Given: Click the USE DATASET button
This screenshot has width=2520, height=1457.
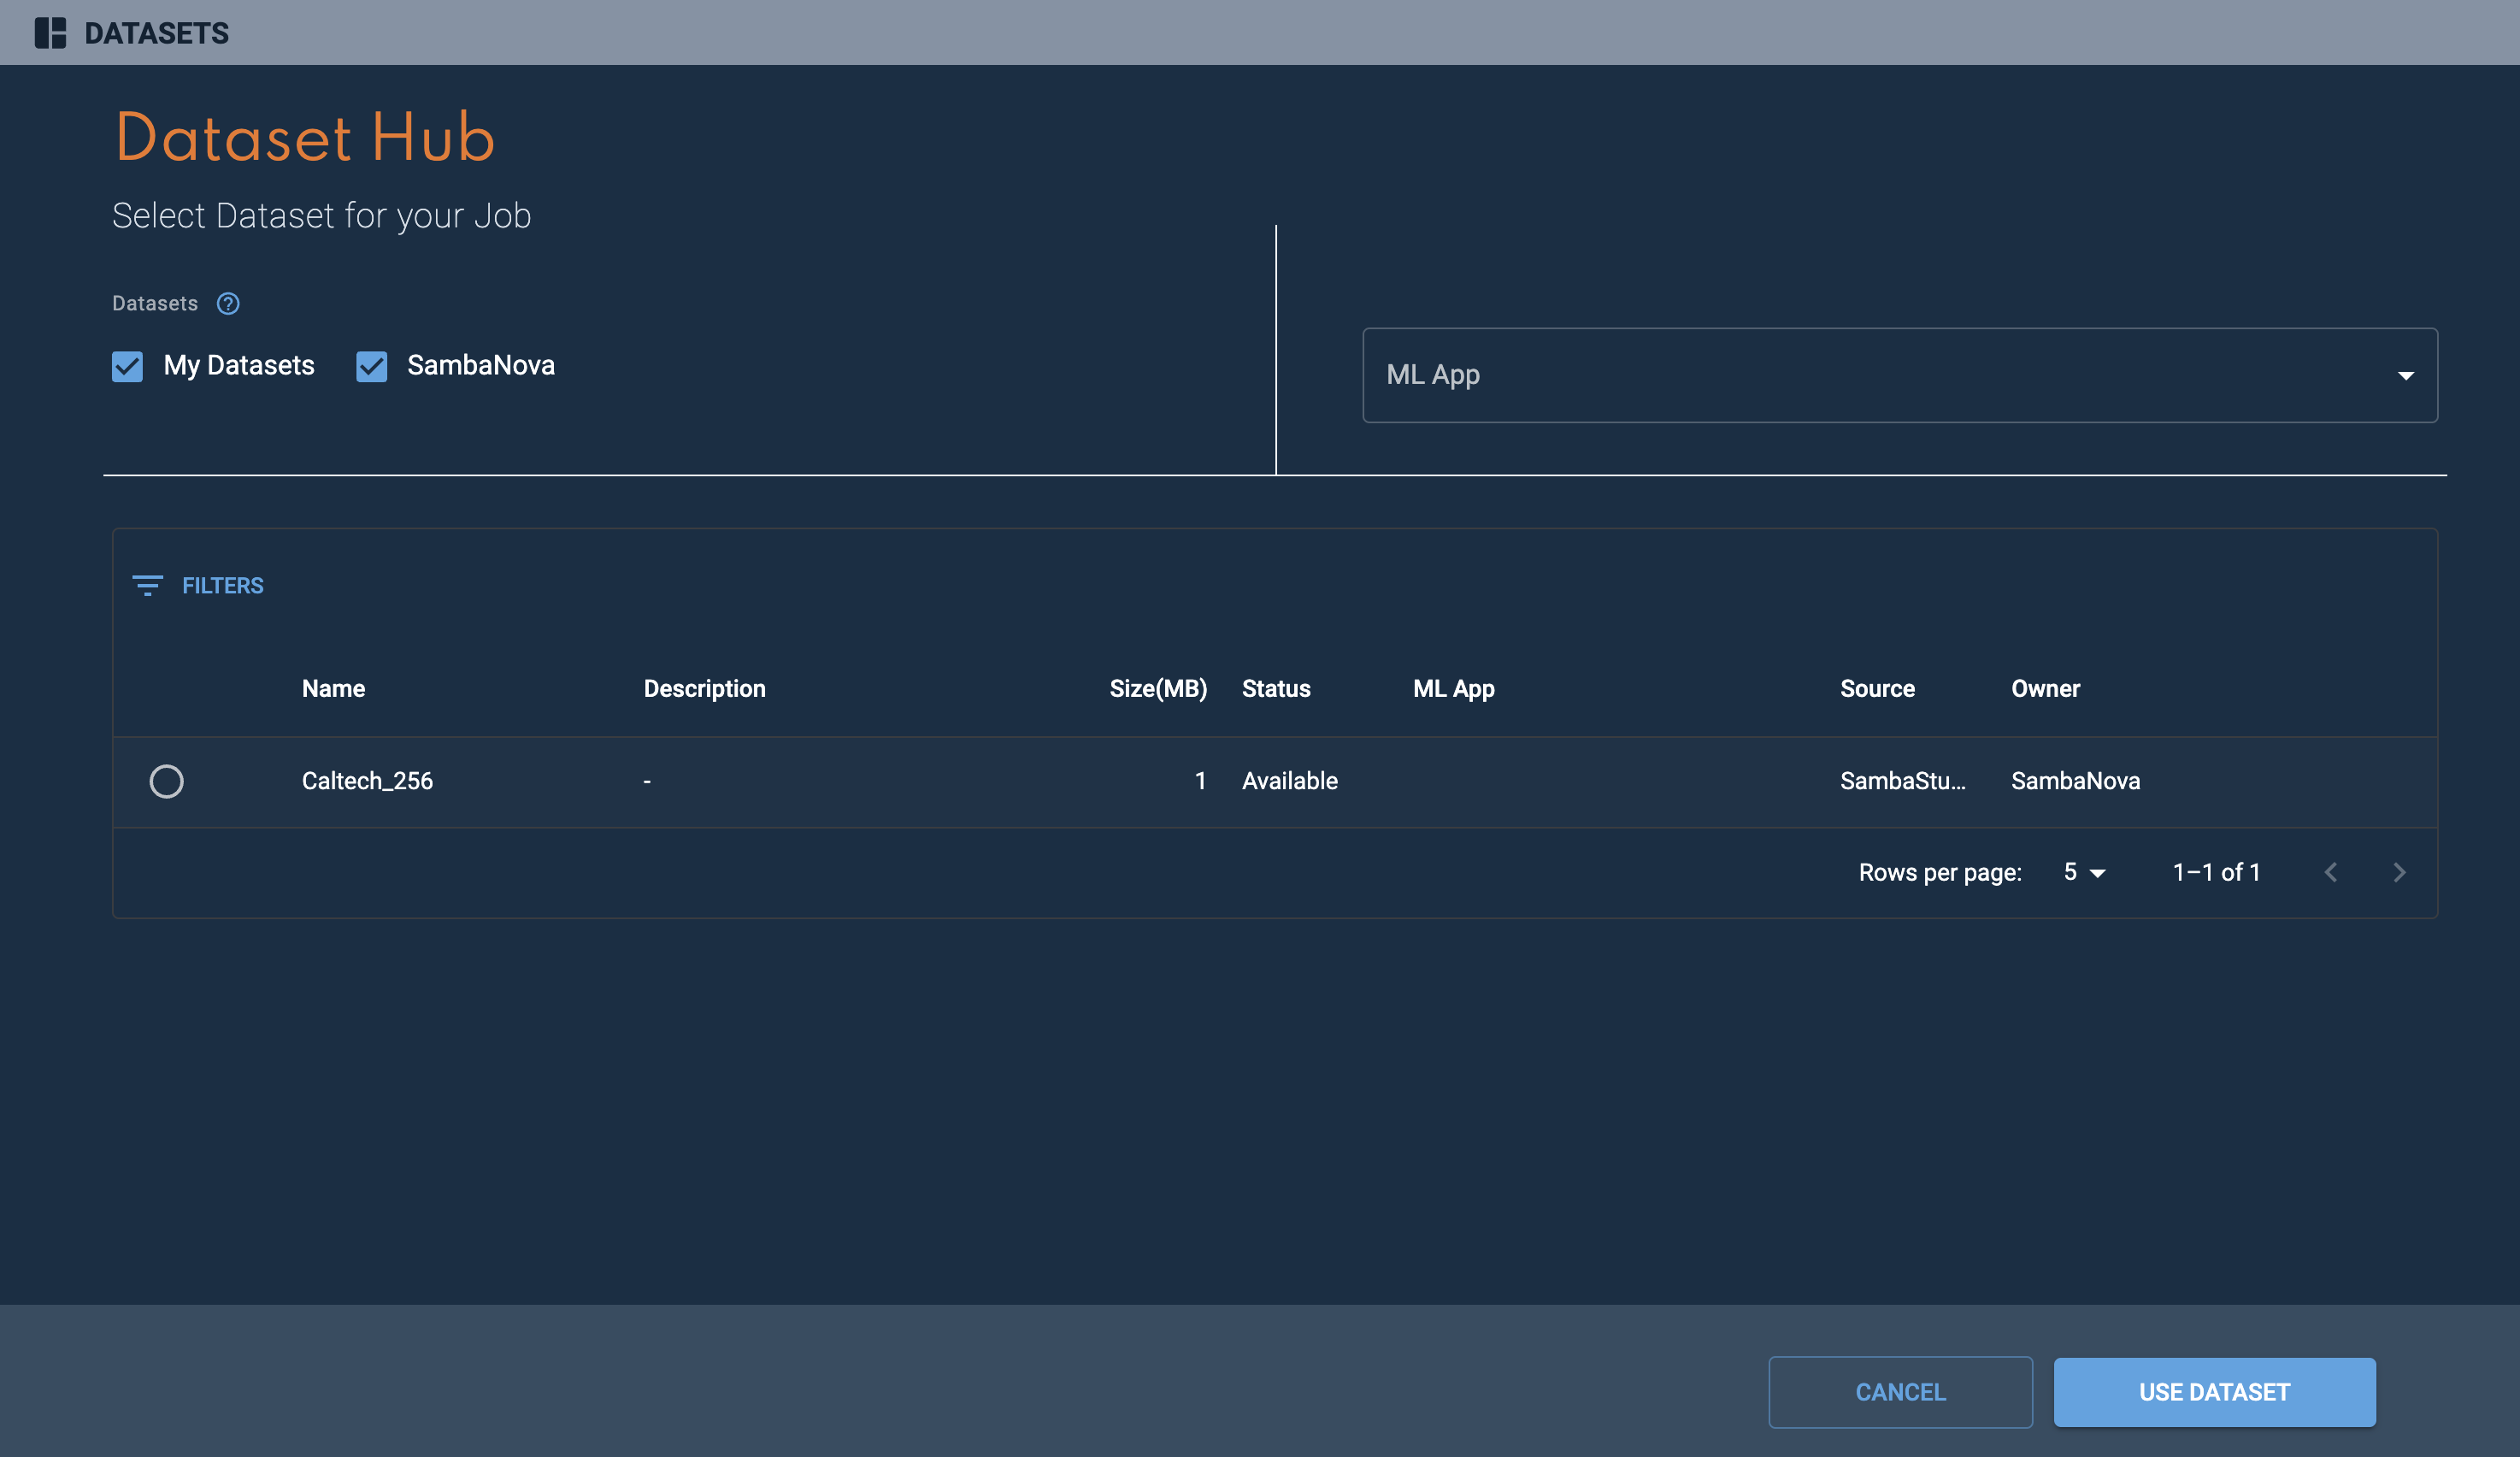Looking at the screenshot, I should 2215,1391.
